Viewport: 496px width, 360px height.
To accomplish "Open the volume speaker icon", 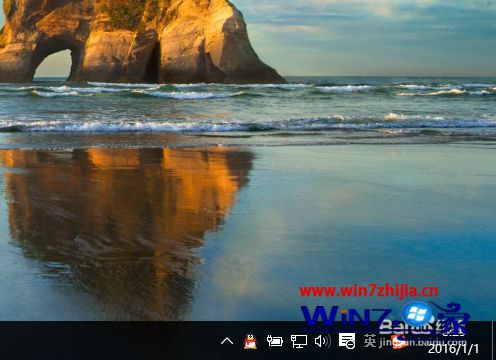I will pos(323,341).
